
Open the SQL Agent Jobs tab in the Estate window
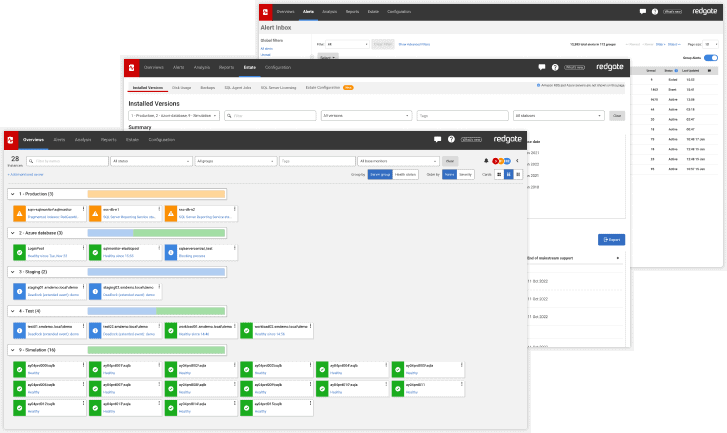click(238, 88)
